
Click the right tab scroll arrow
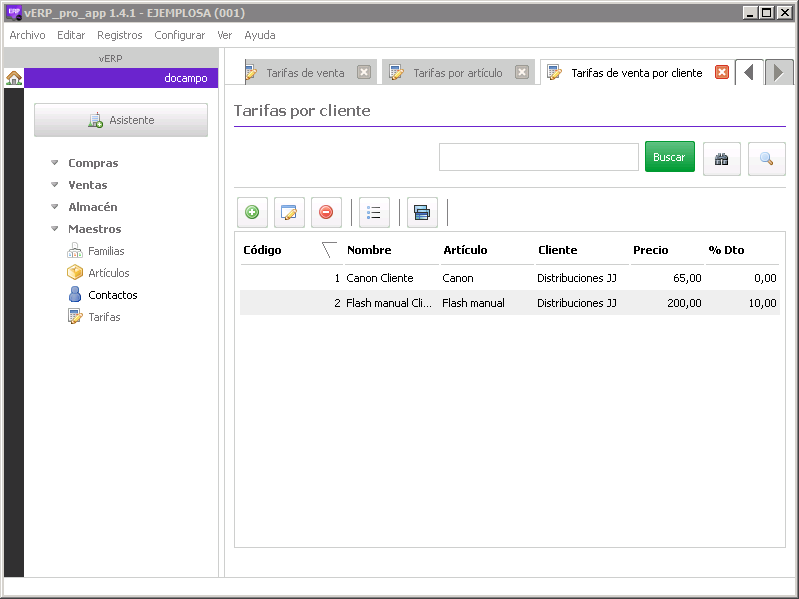(x=779, y=72)
